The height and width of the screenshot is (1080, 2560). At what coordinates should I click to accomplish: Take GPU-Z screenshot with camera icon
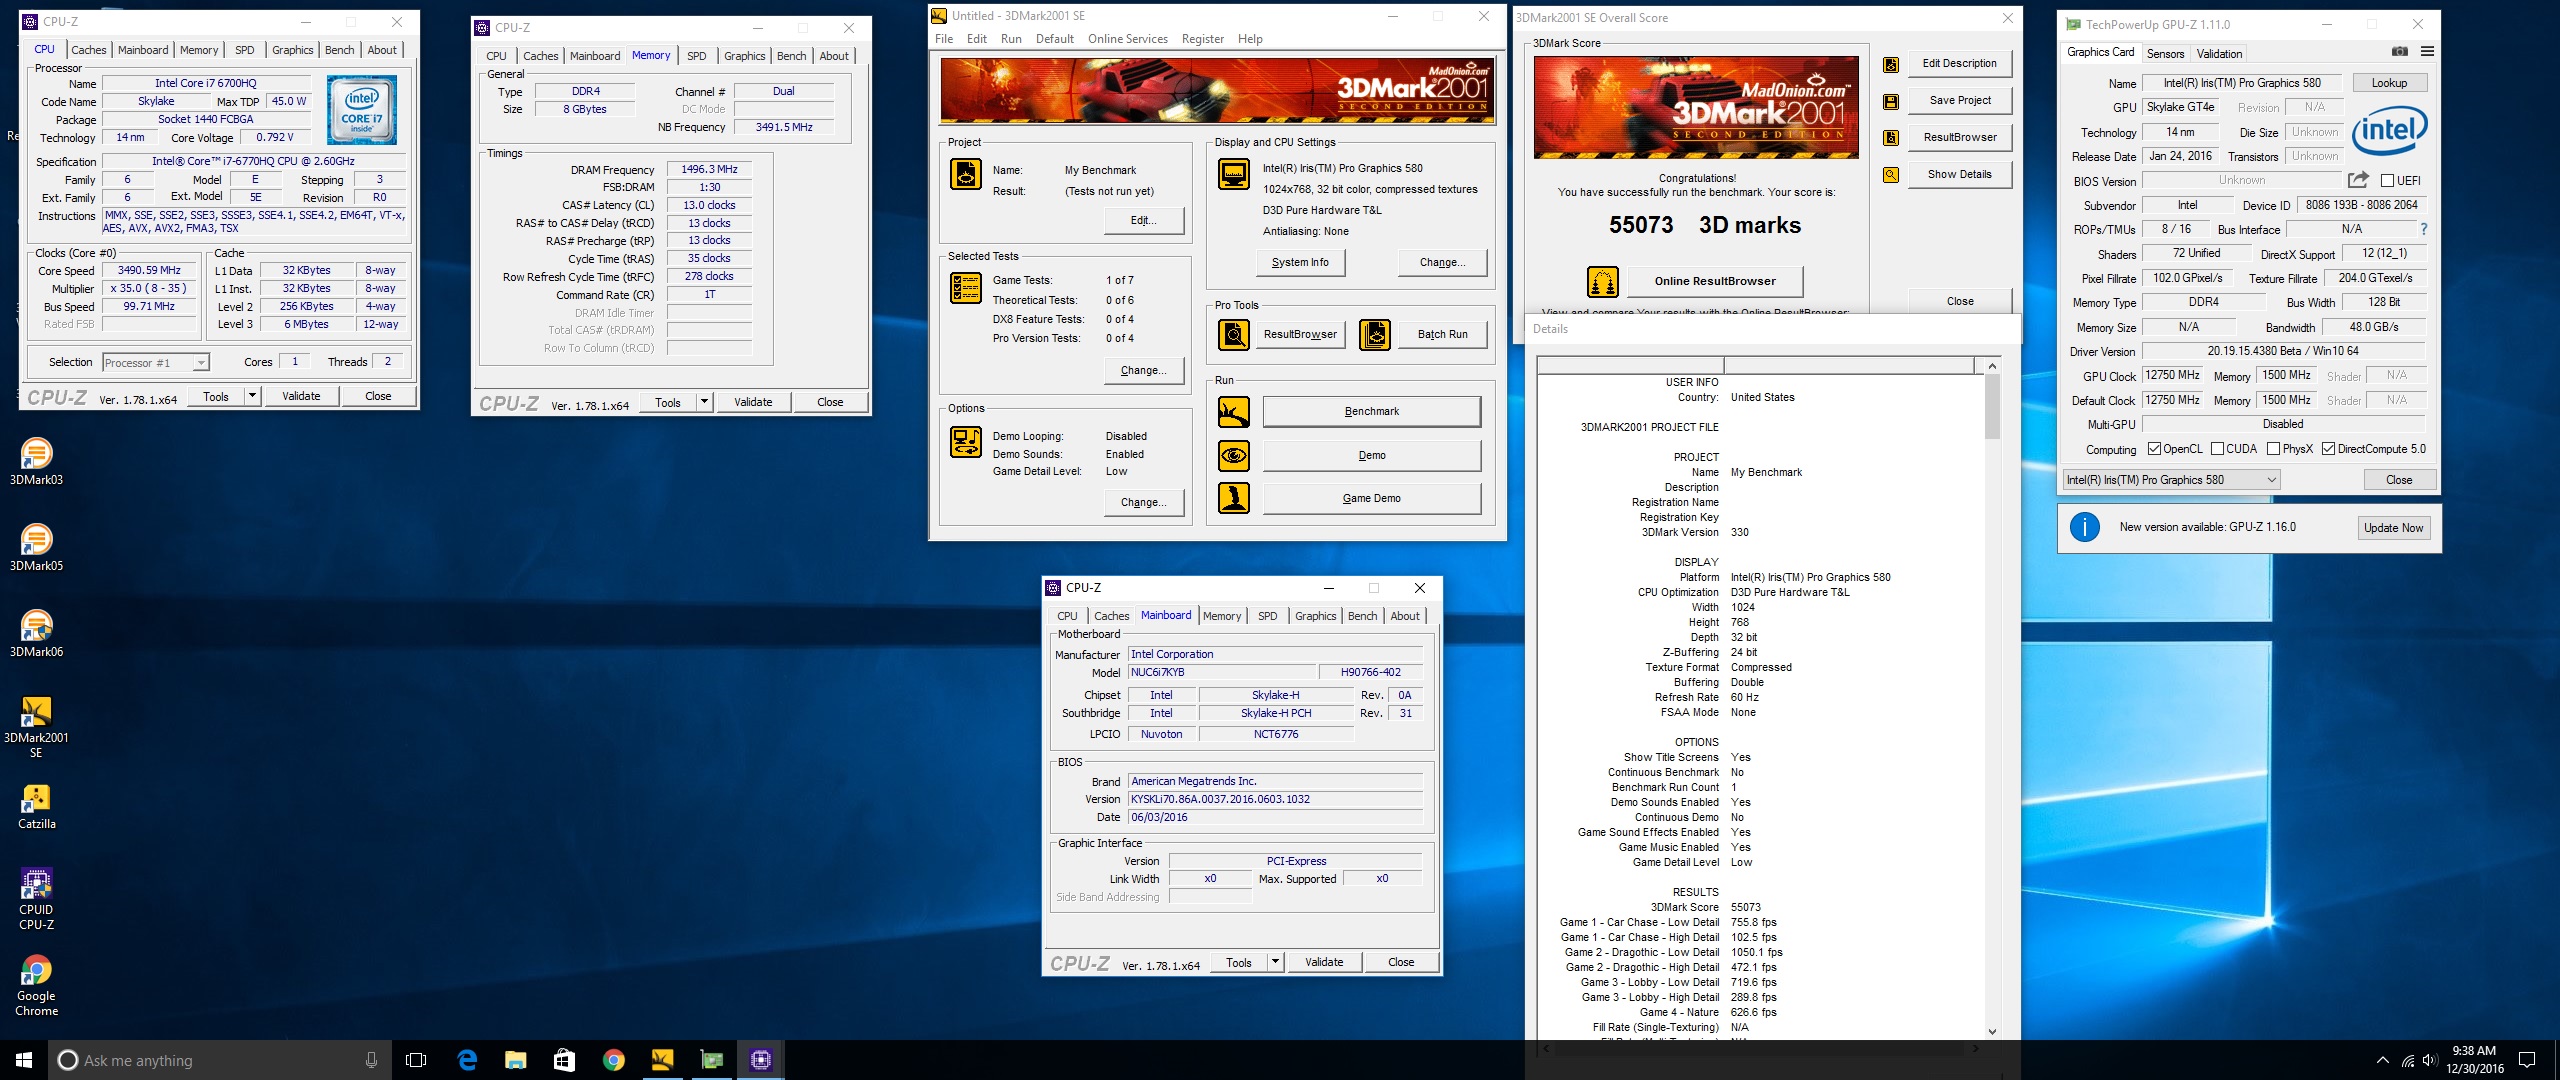tap(2399, 52)
